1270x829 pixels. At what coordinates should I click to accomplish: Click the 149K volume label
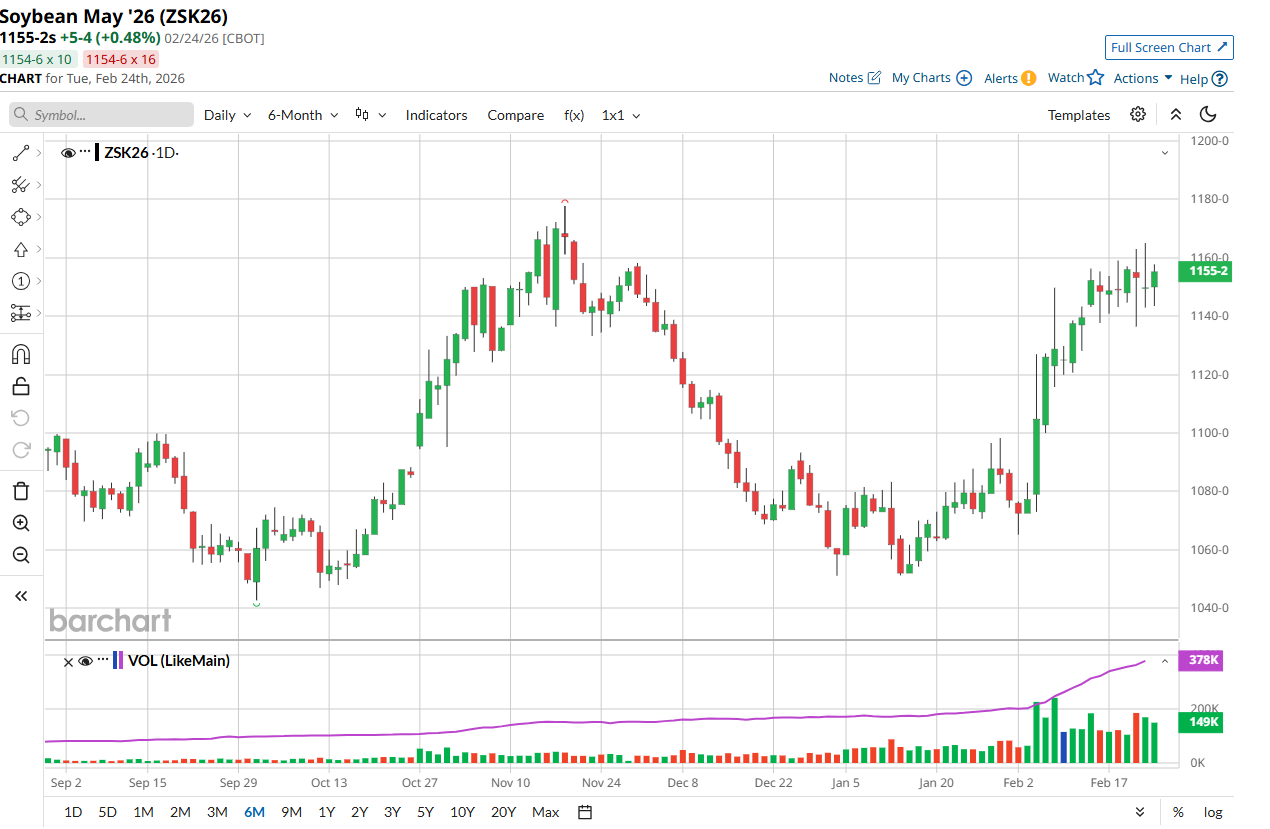coord(1200,722)
